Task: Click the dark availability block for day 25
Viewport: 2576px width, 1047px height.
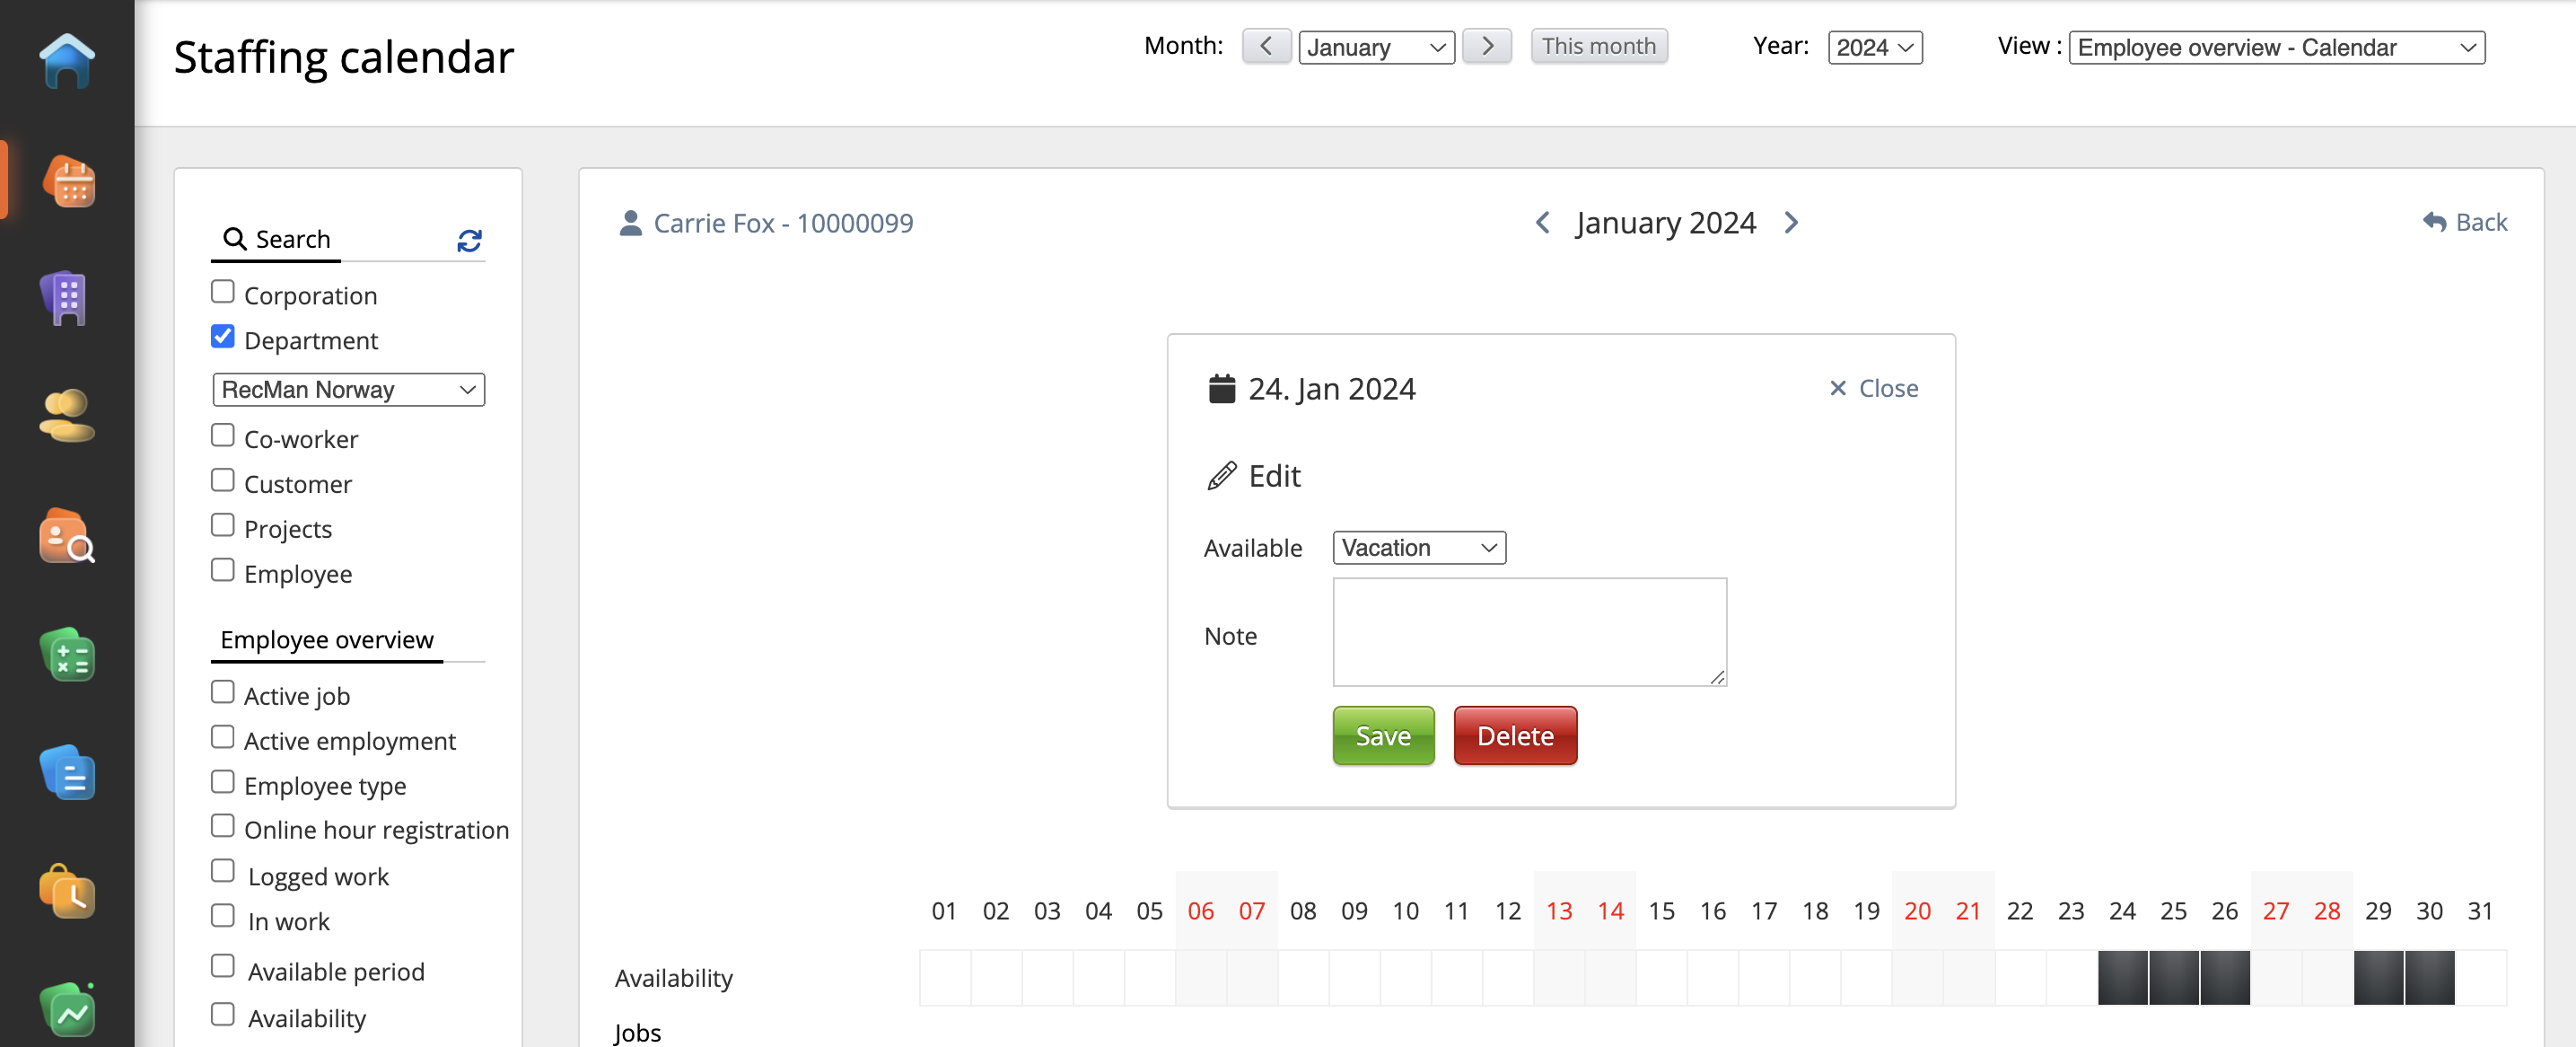Action: coord(2173,977)
